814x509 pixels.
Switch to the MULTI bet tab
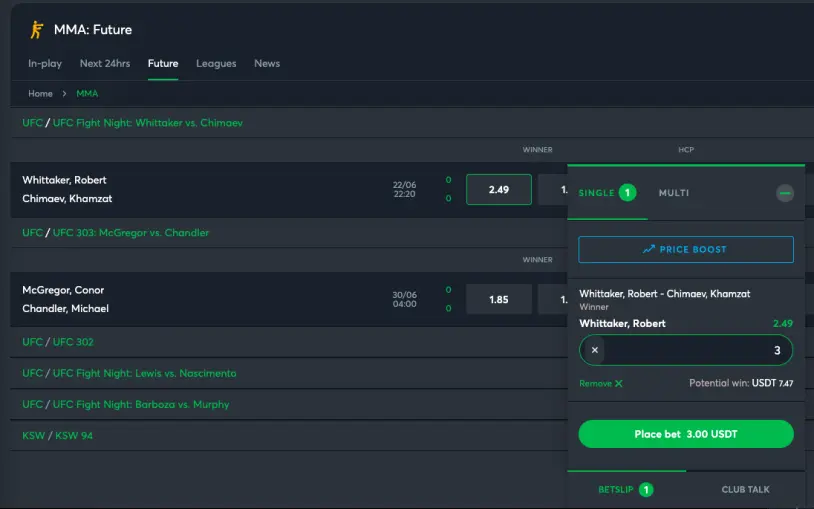click(x=674, y=193)
